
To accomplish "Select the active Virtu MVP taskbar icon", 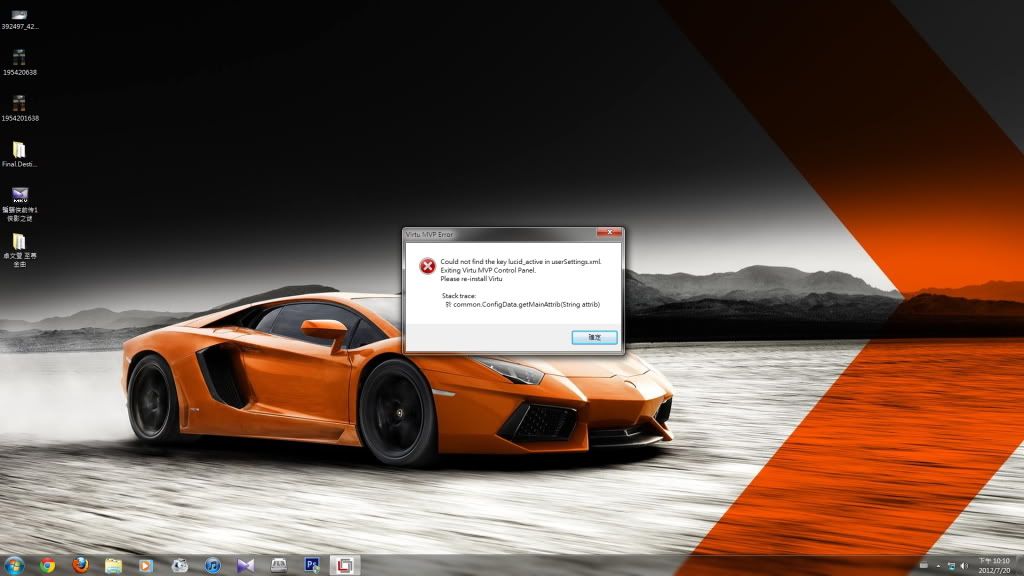I will pos(345,566).
